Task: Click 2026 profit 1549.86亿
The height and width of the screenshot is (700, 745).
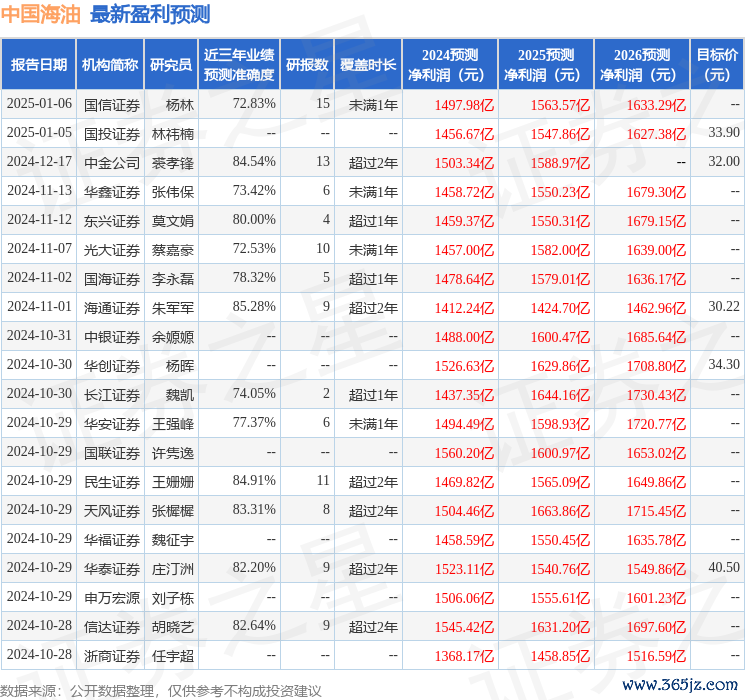Action: pos(657,569)
